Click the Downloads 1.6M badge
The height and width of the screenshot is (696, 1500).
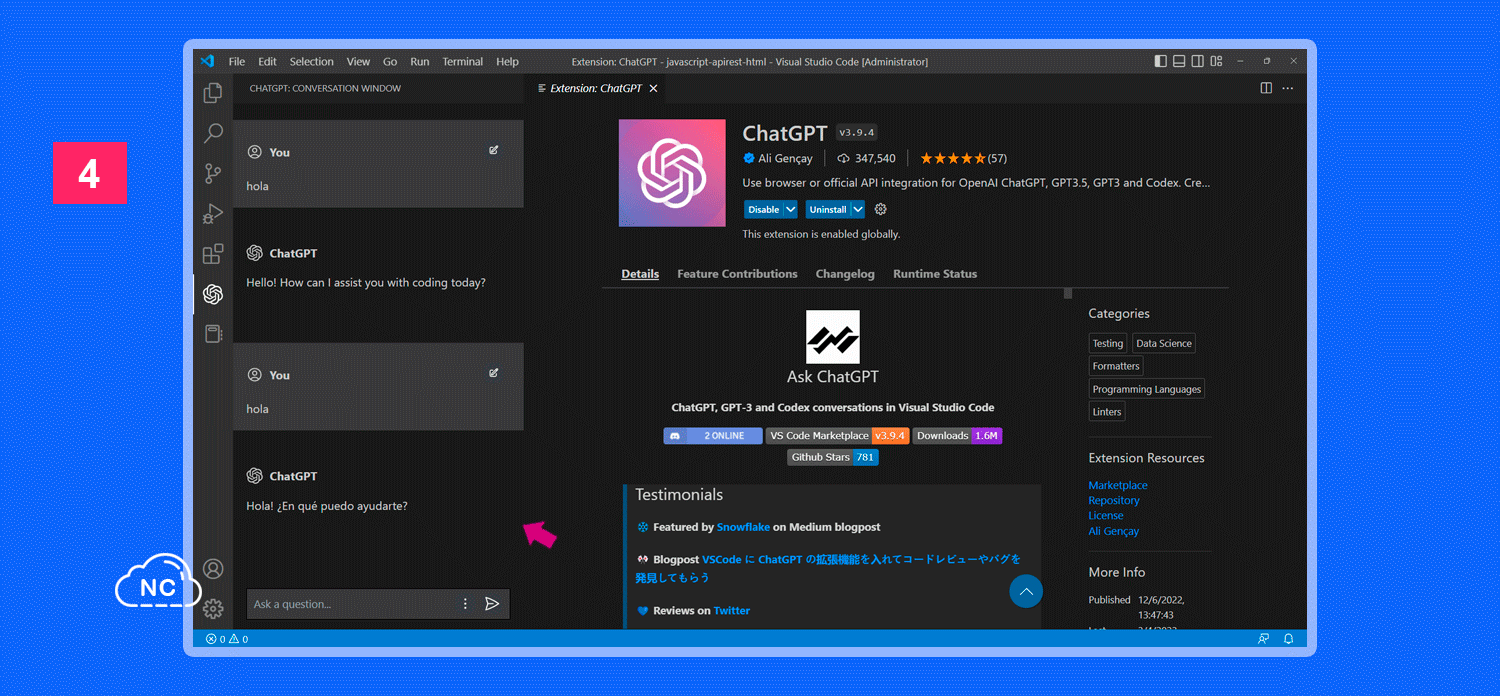tap(957, 436)
